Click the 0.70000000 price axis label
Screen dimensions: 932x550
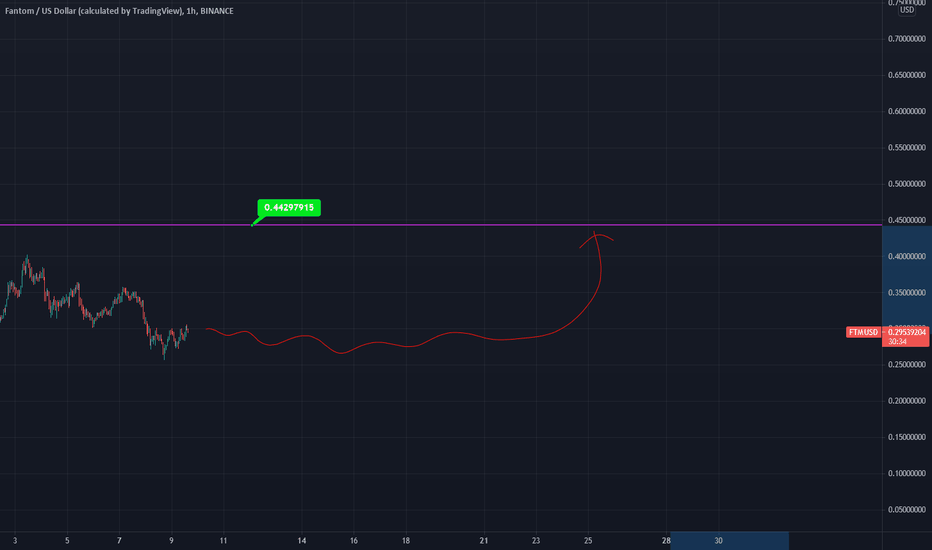coord(906,39)
